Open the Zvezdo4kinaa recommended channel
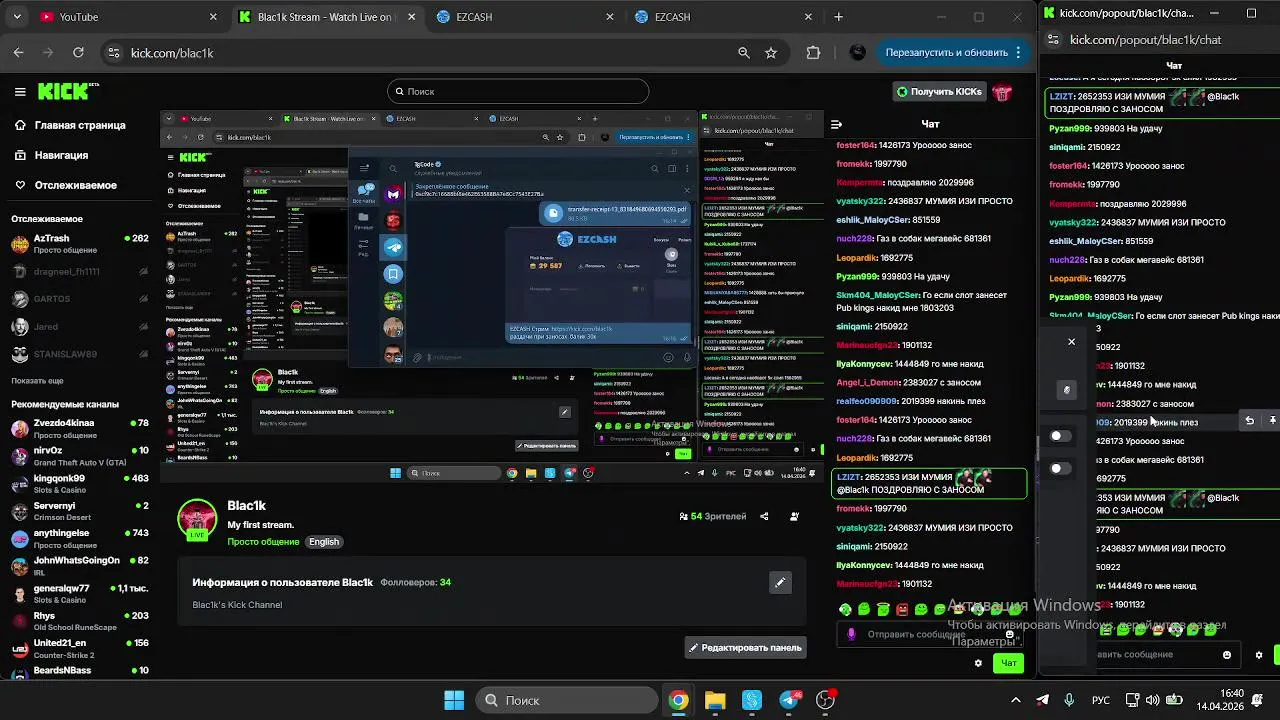1280x720 pixels. click(x=80, y=428)
